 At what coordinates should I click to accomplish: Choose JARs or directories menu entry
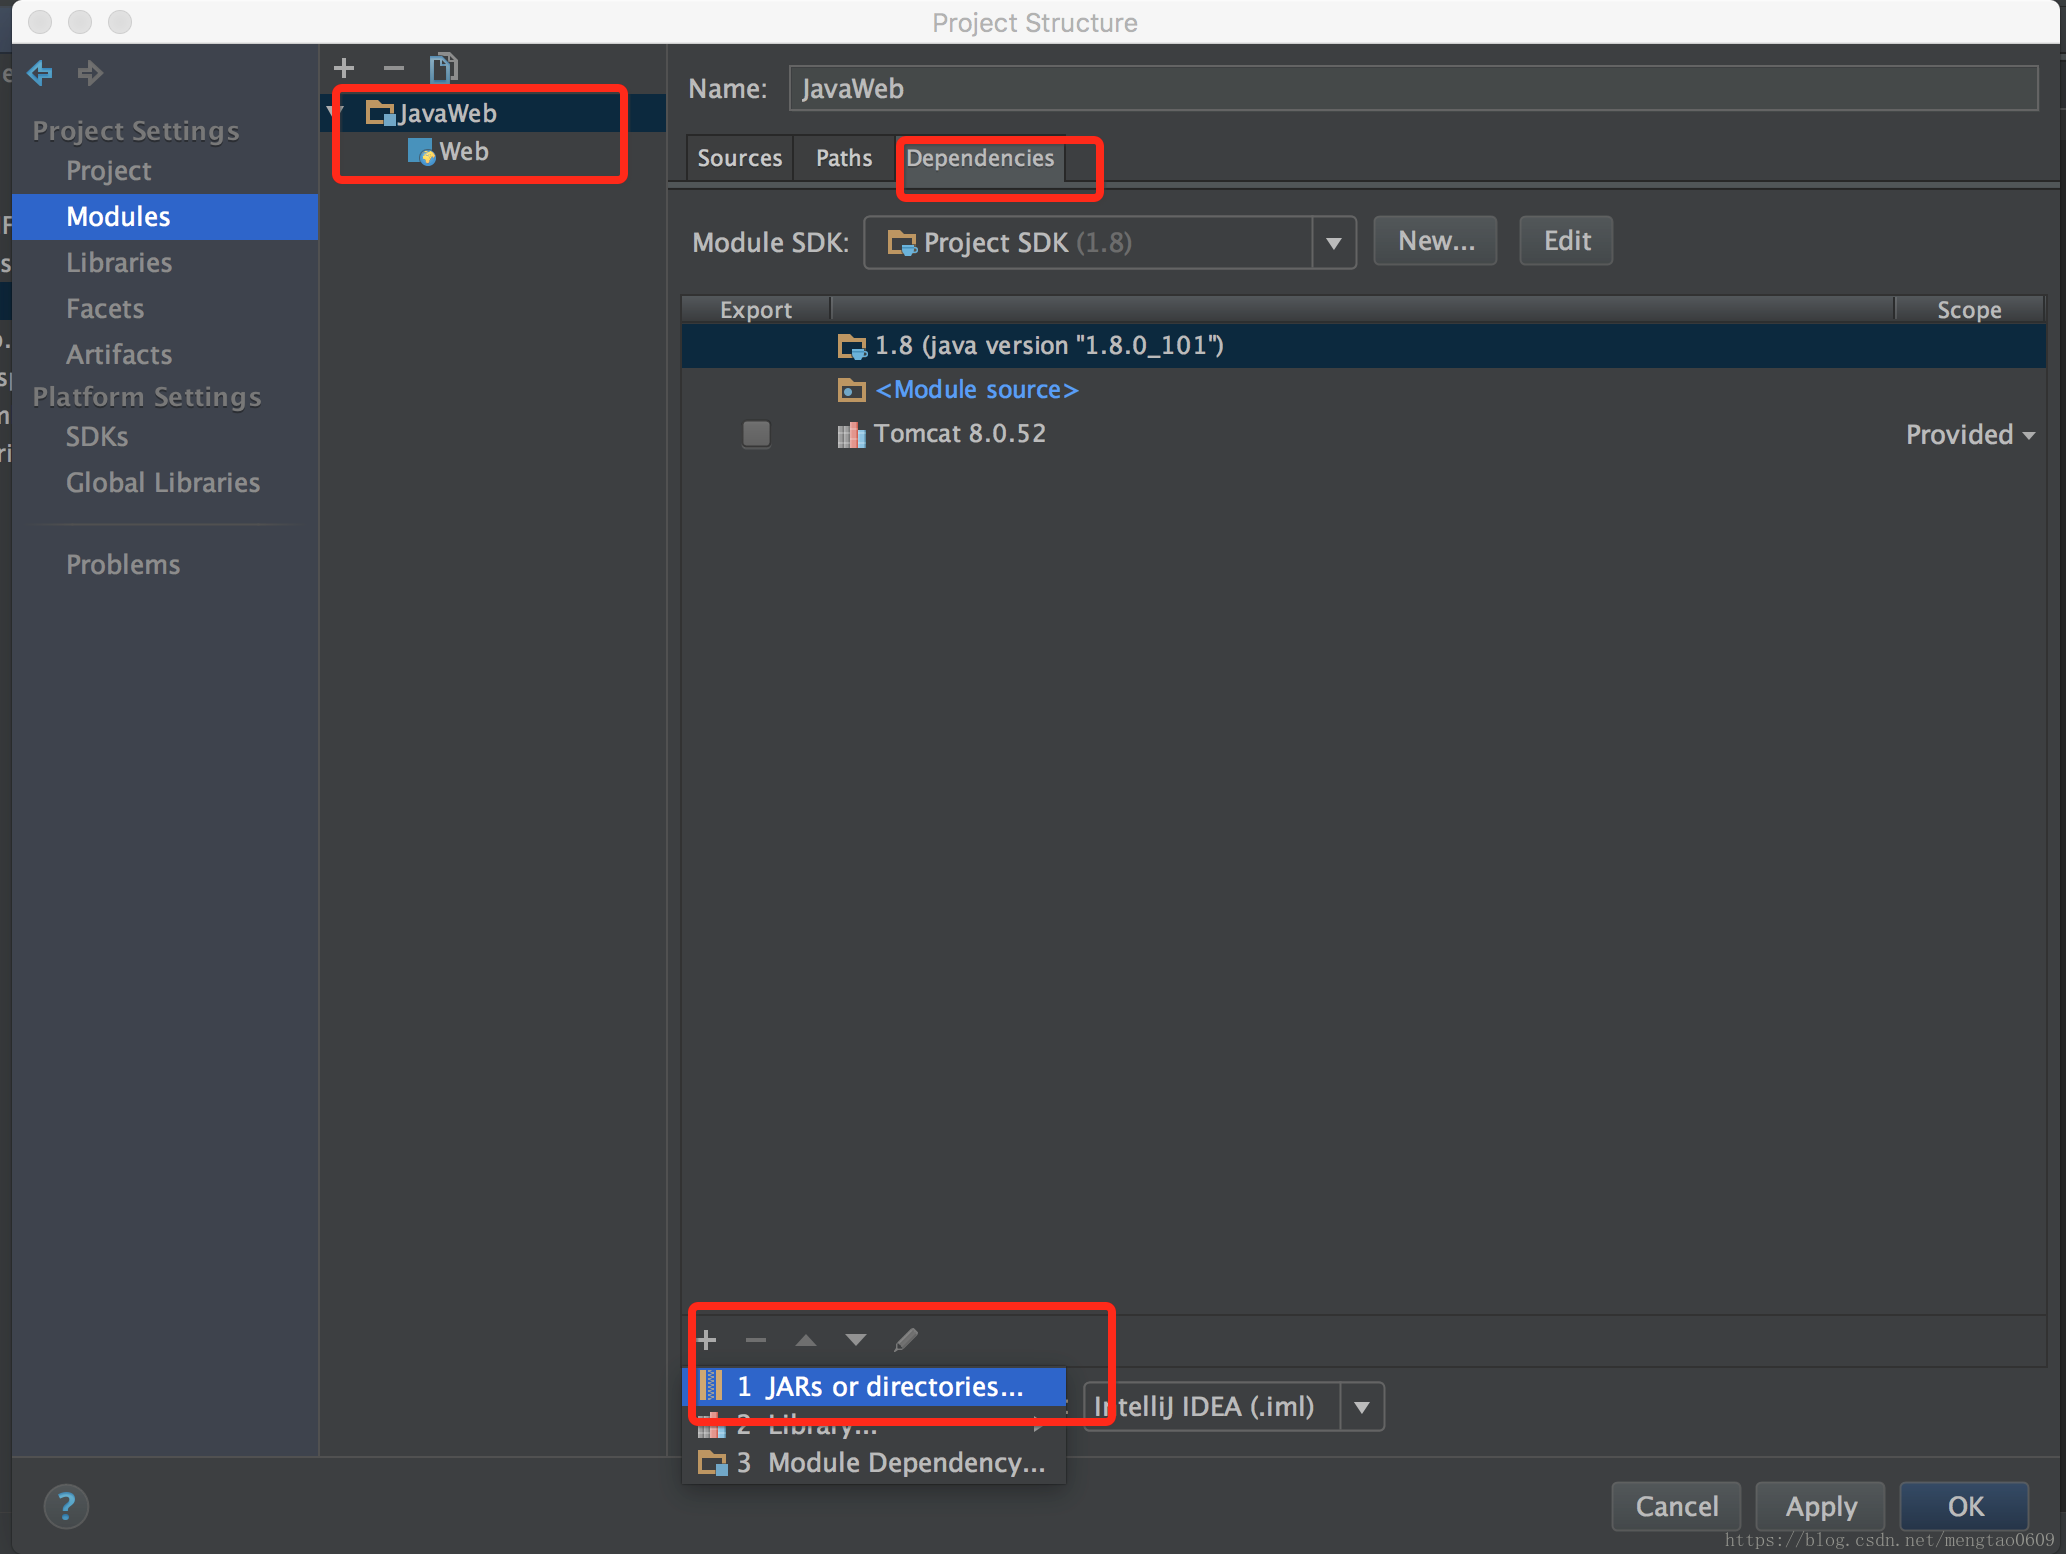(874, 1387)
